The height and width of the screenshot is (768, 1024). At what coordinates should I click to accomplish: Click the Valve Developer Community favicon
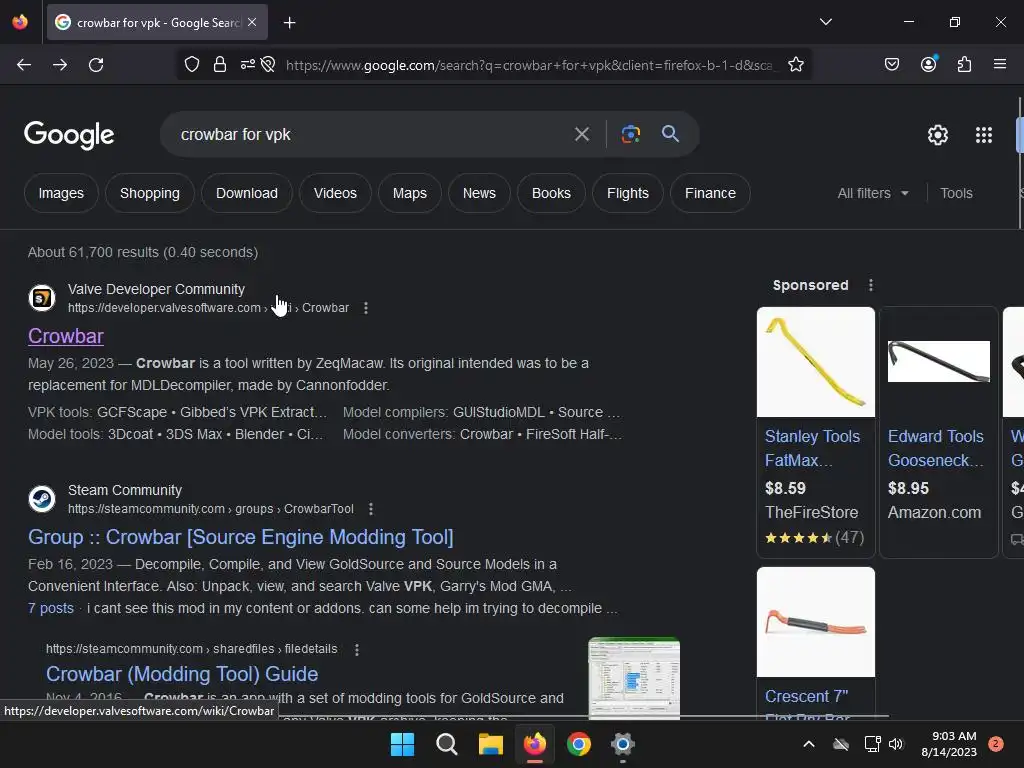pyautogui.click(x=42, y=298)
